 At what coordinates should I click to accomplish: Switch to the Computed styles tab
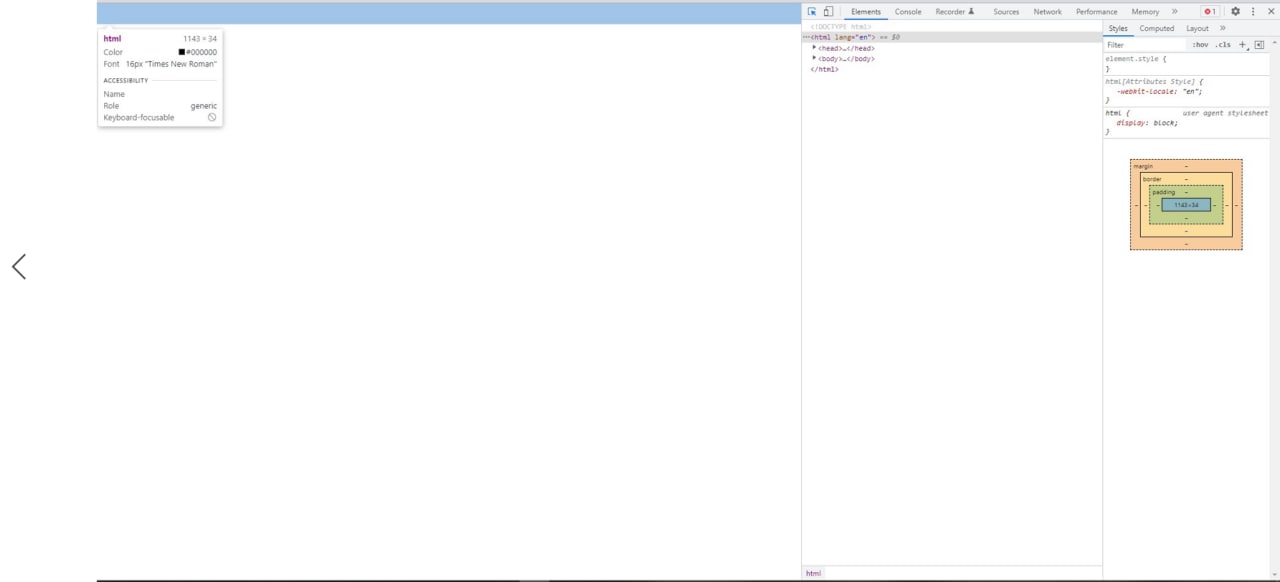pos(1157,28)
